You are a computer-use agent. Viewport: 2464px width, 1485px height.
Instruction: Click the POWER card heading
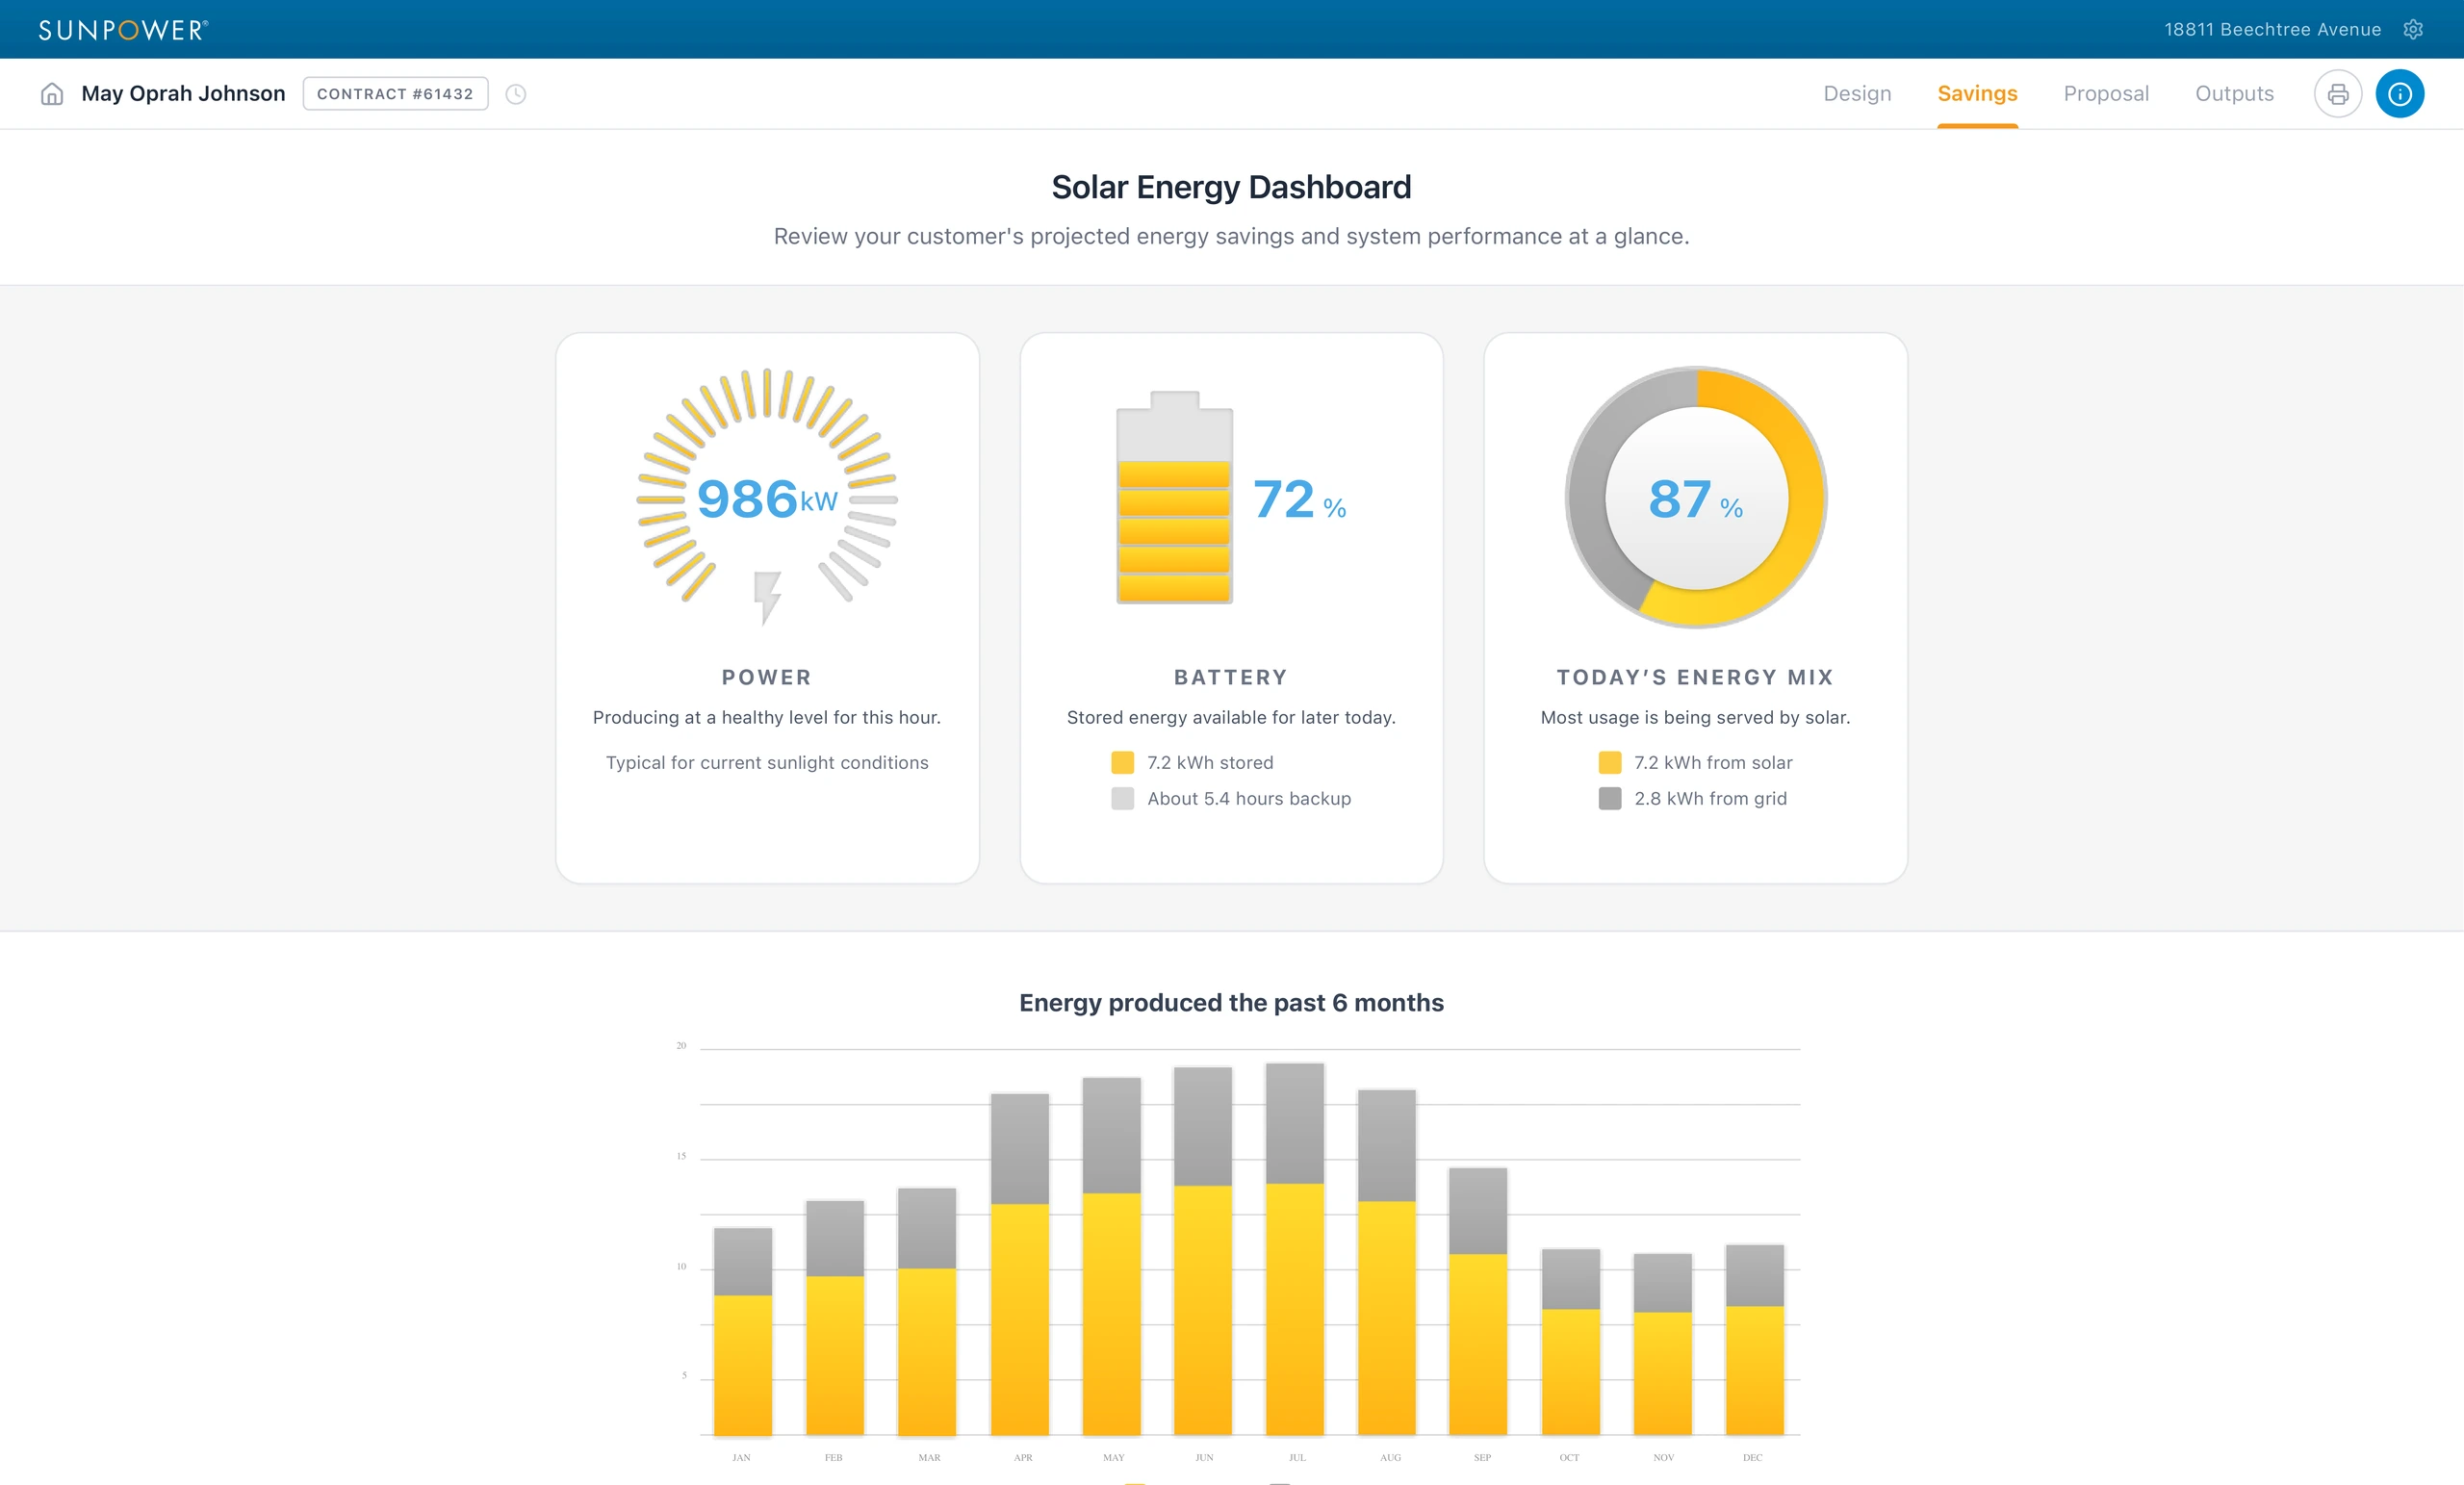[767, 677]
